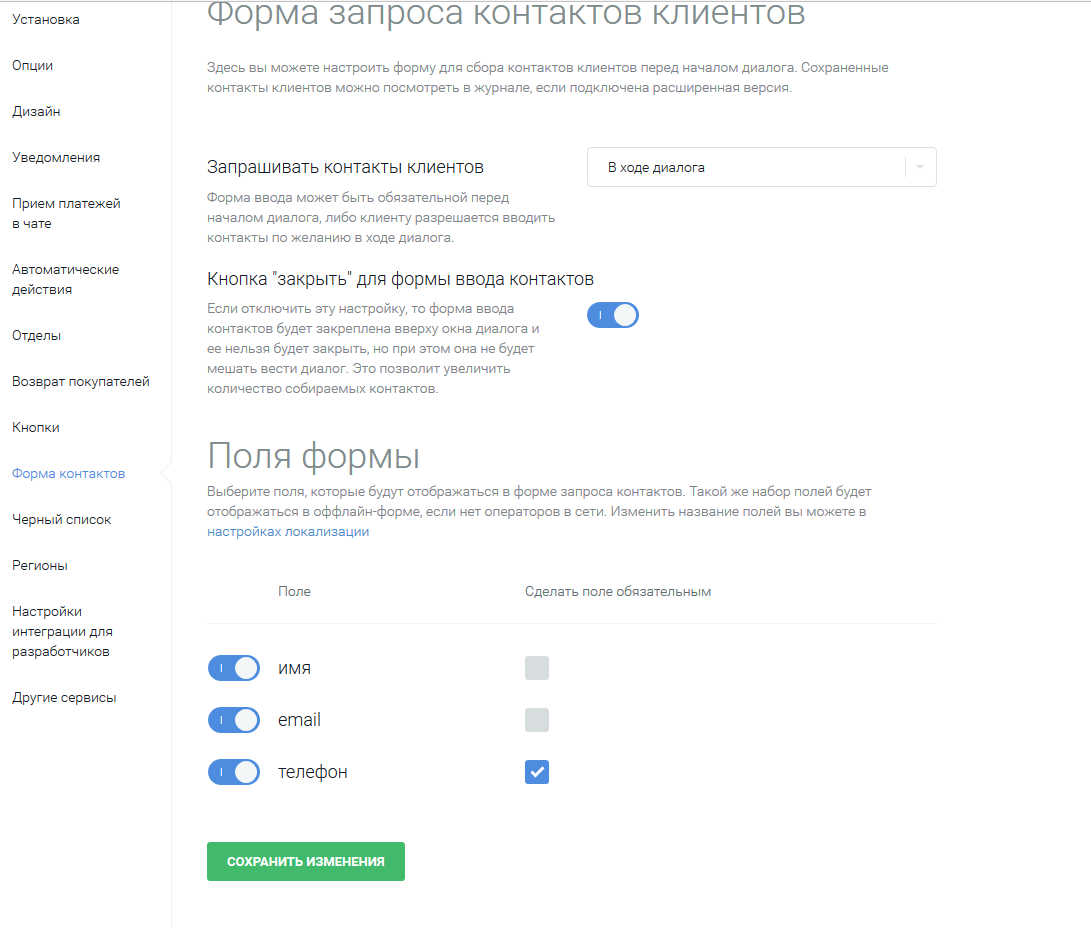Image resolution: width=1091 pixels, height=928 pixels.
Task: Select "Автоматические действия" menu item
Action: tap(65, 279)
